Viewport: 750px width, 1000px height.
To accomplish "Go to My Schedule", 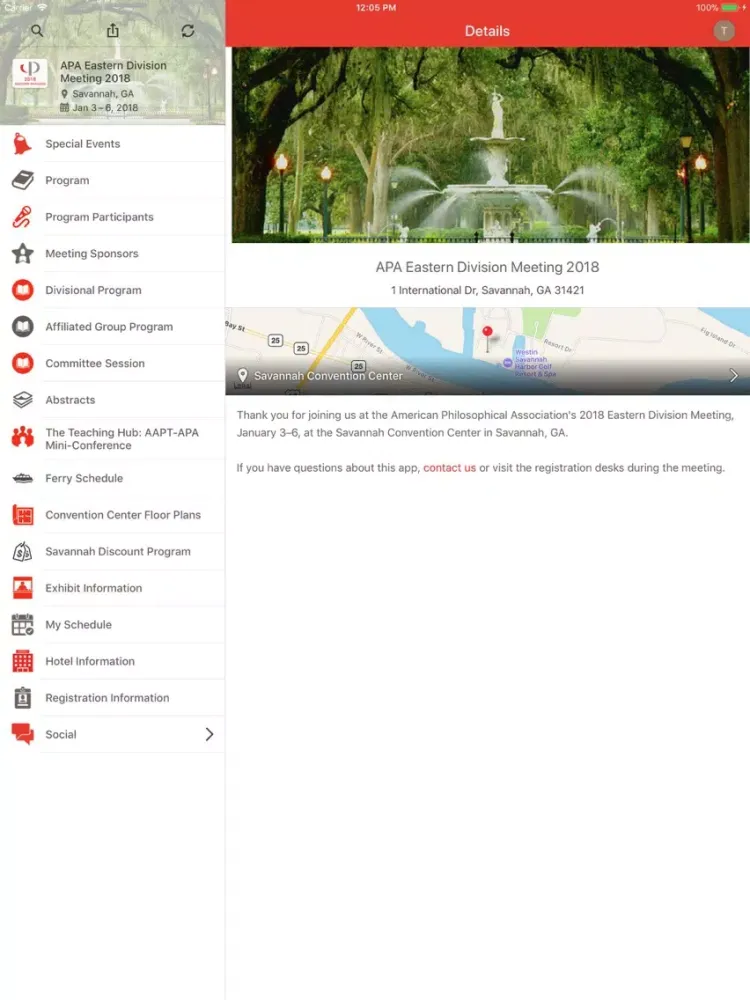I will 112,624.
